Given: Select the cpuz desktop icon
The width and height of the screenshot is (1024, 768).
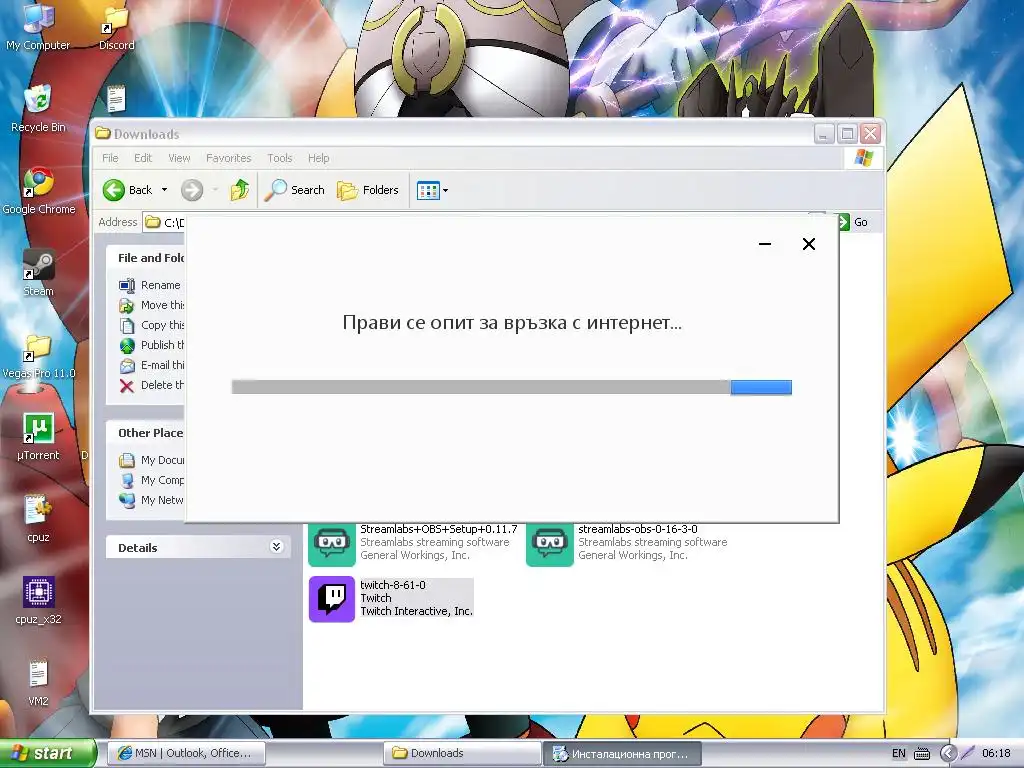Looking at the screenshot, I should (x=39, y=519).
